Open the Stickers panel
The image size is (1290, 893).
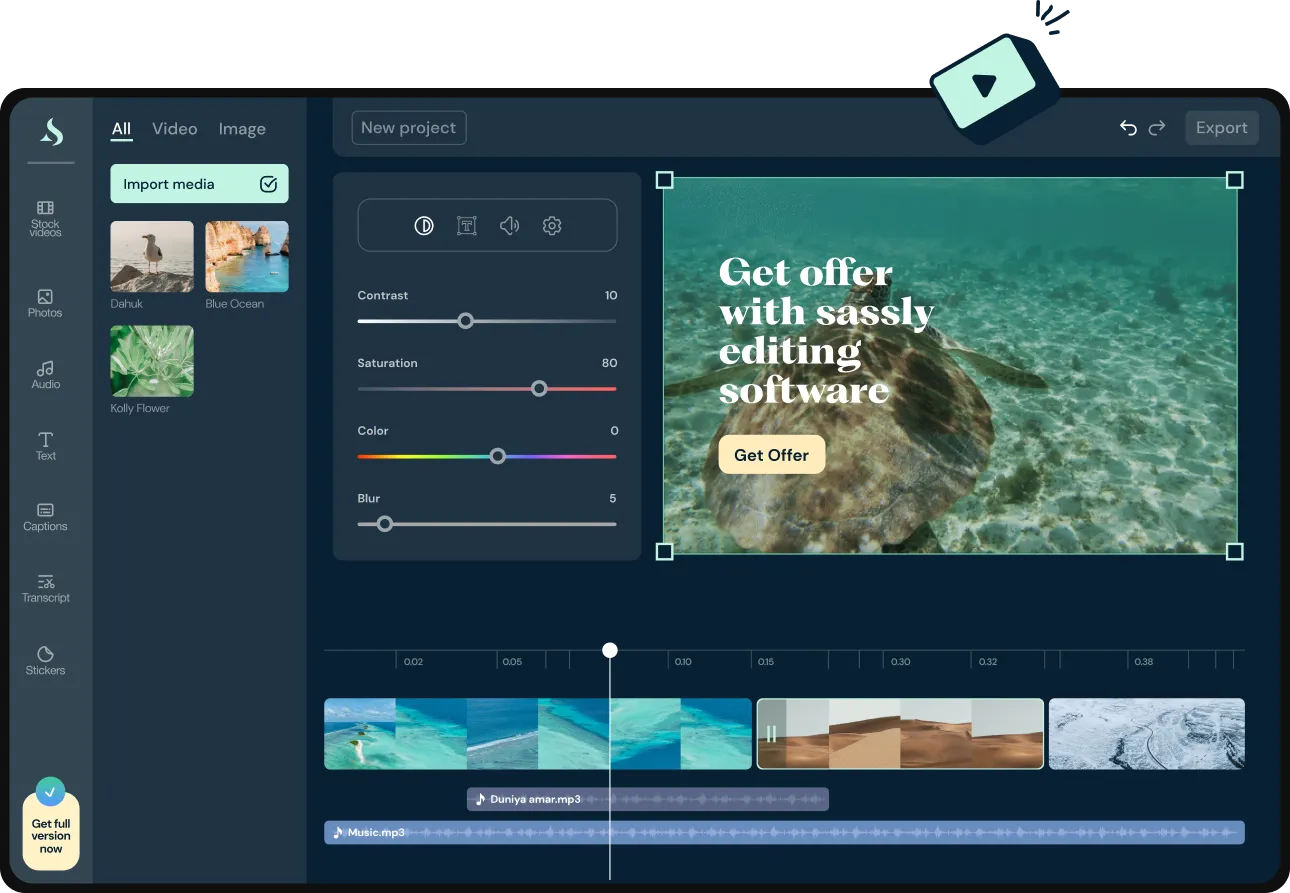[45, 661]
